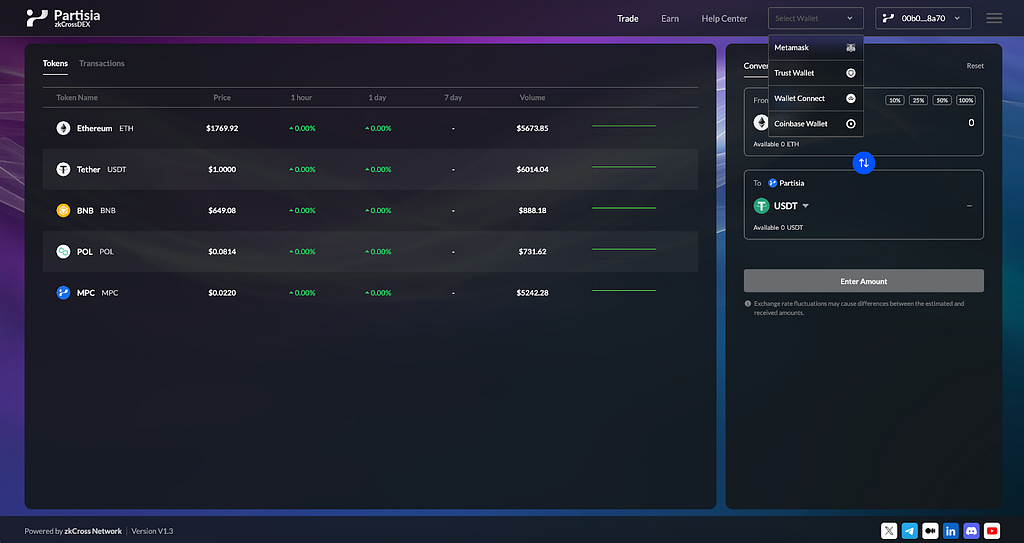
Task: Click the BNB coin icon
Action: click(x=63, y=210)
